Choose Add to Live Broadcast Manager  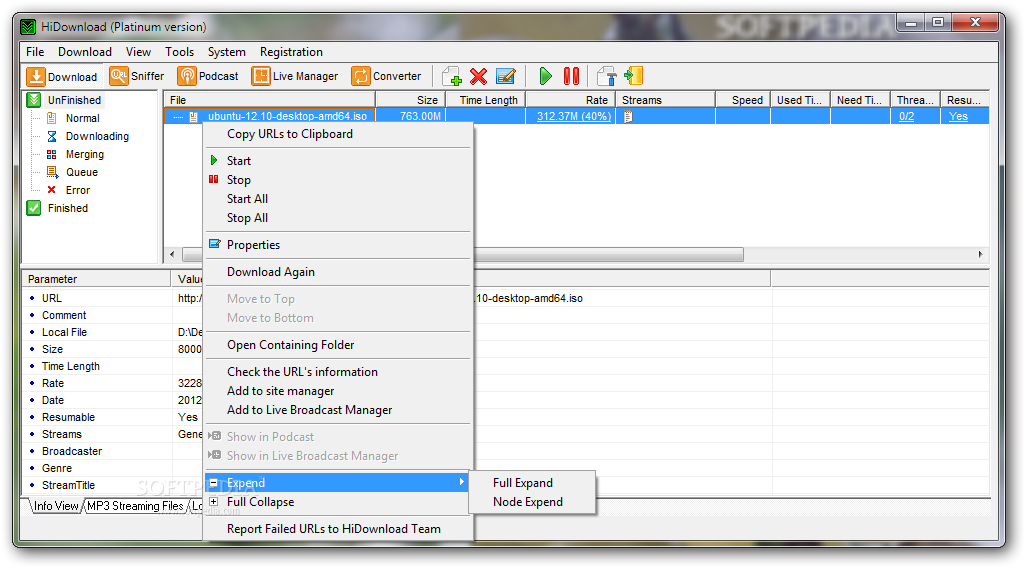pos(338,410)
